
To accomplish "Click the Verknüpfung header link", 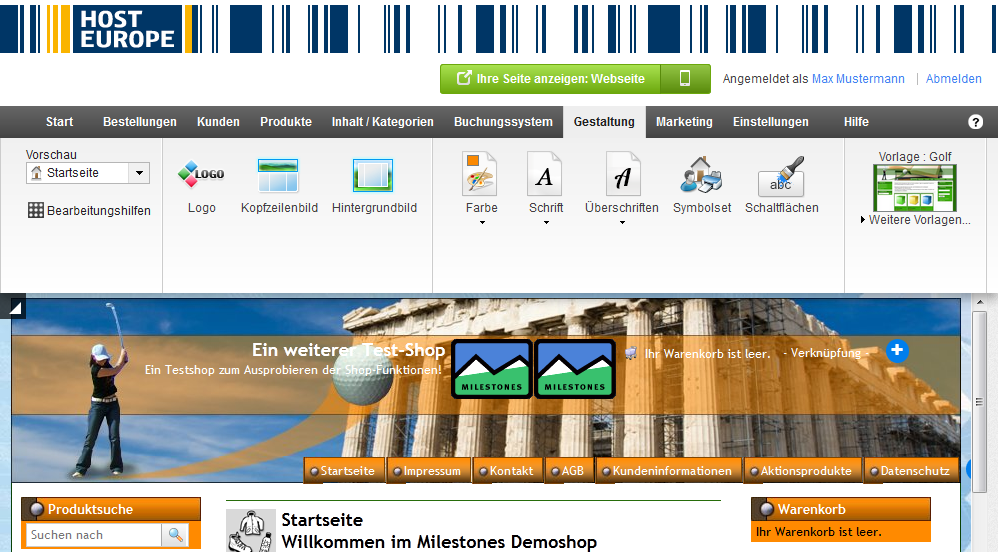I will point(826,353).
